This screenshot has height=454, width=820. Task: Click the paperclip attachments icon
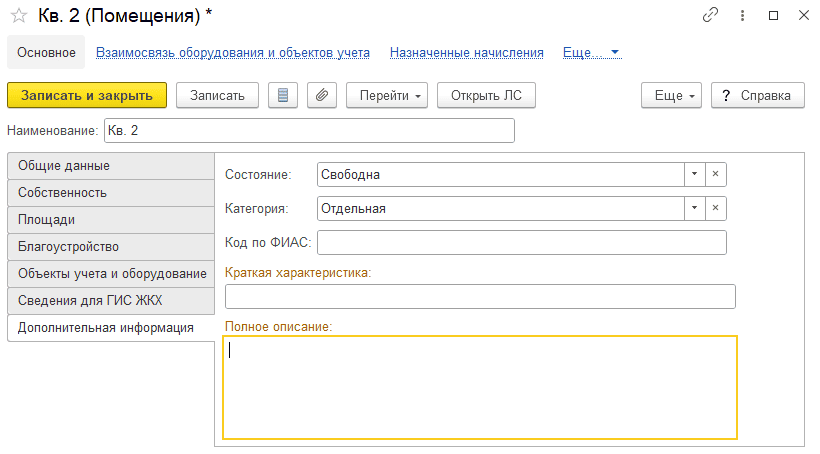point(322,95)
